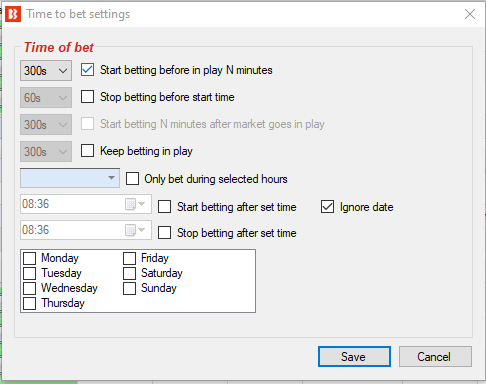Open calendar picker for start time field

point(135,204)
